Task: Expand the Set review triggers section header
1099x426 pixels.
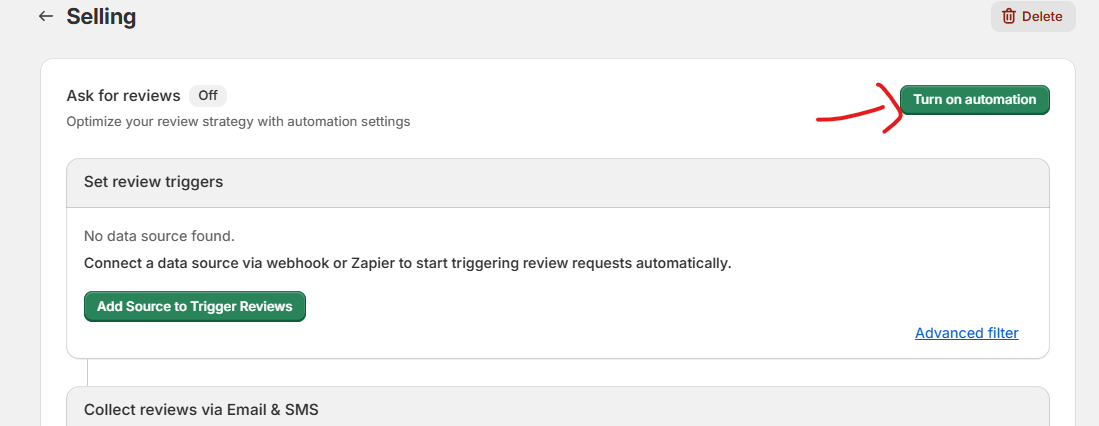Action: coord(153,182)
